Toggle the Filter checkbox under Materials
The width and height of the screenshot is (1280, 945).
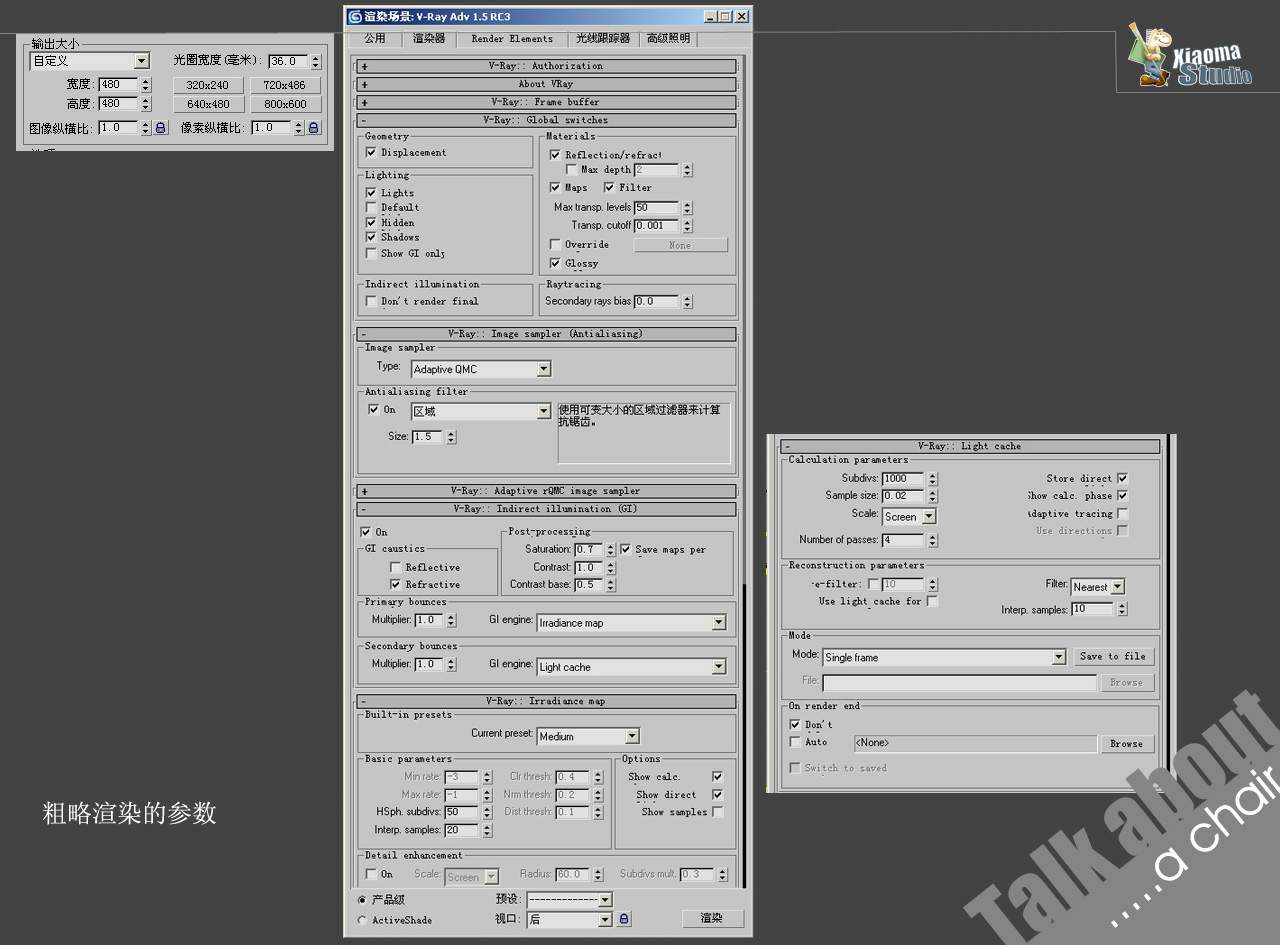click(x=609, y=187)
